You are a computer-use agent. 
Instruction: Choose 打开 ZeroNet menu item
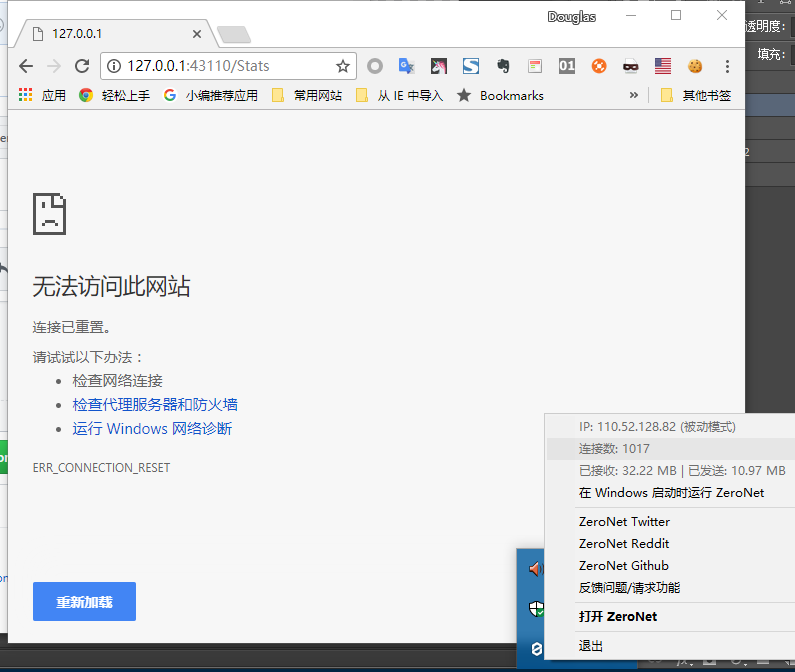(671, 617)
